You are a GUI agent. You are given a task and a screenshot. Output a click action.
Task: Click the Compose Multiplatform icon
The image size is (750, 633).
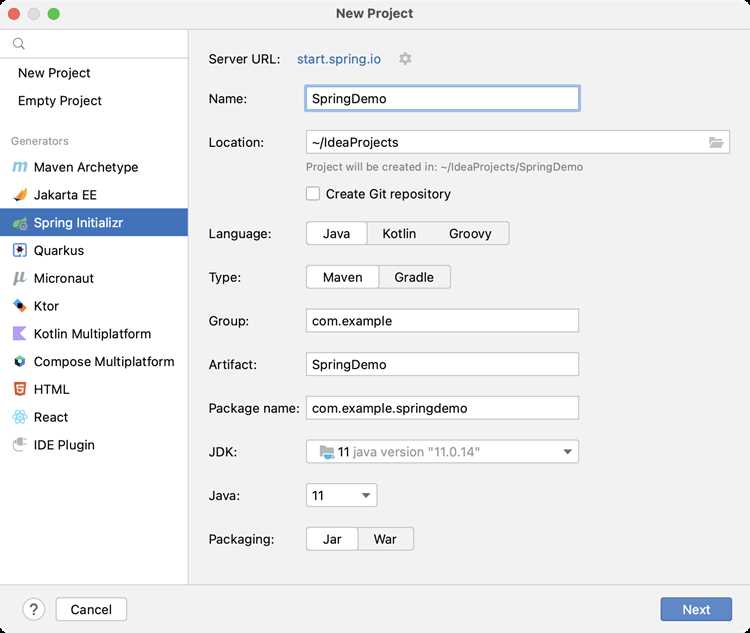click(x=20, y=361)
